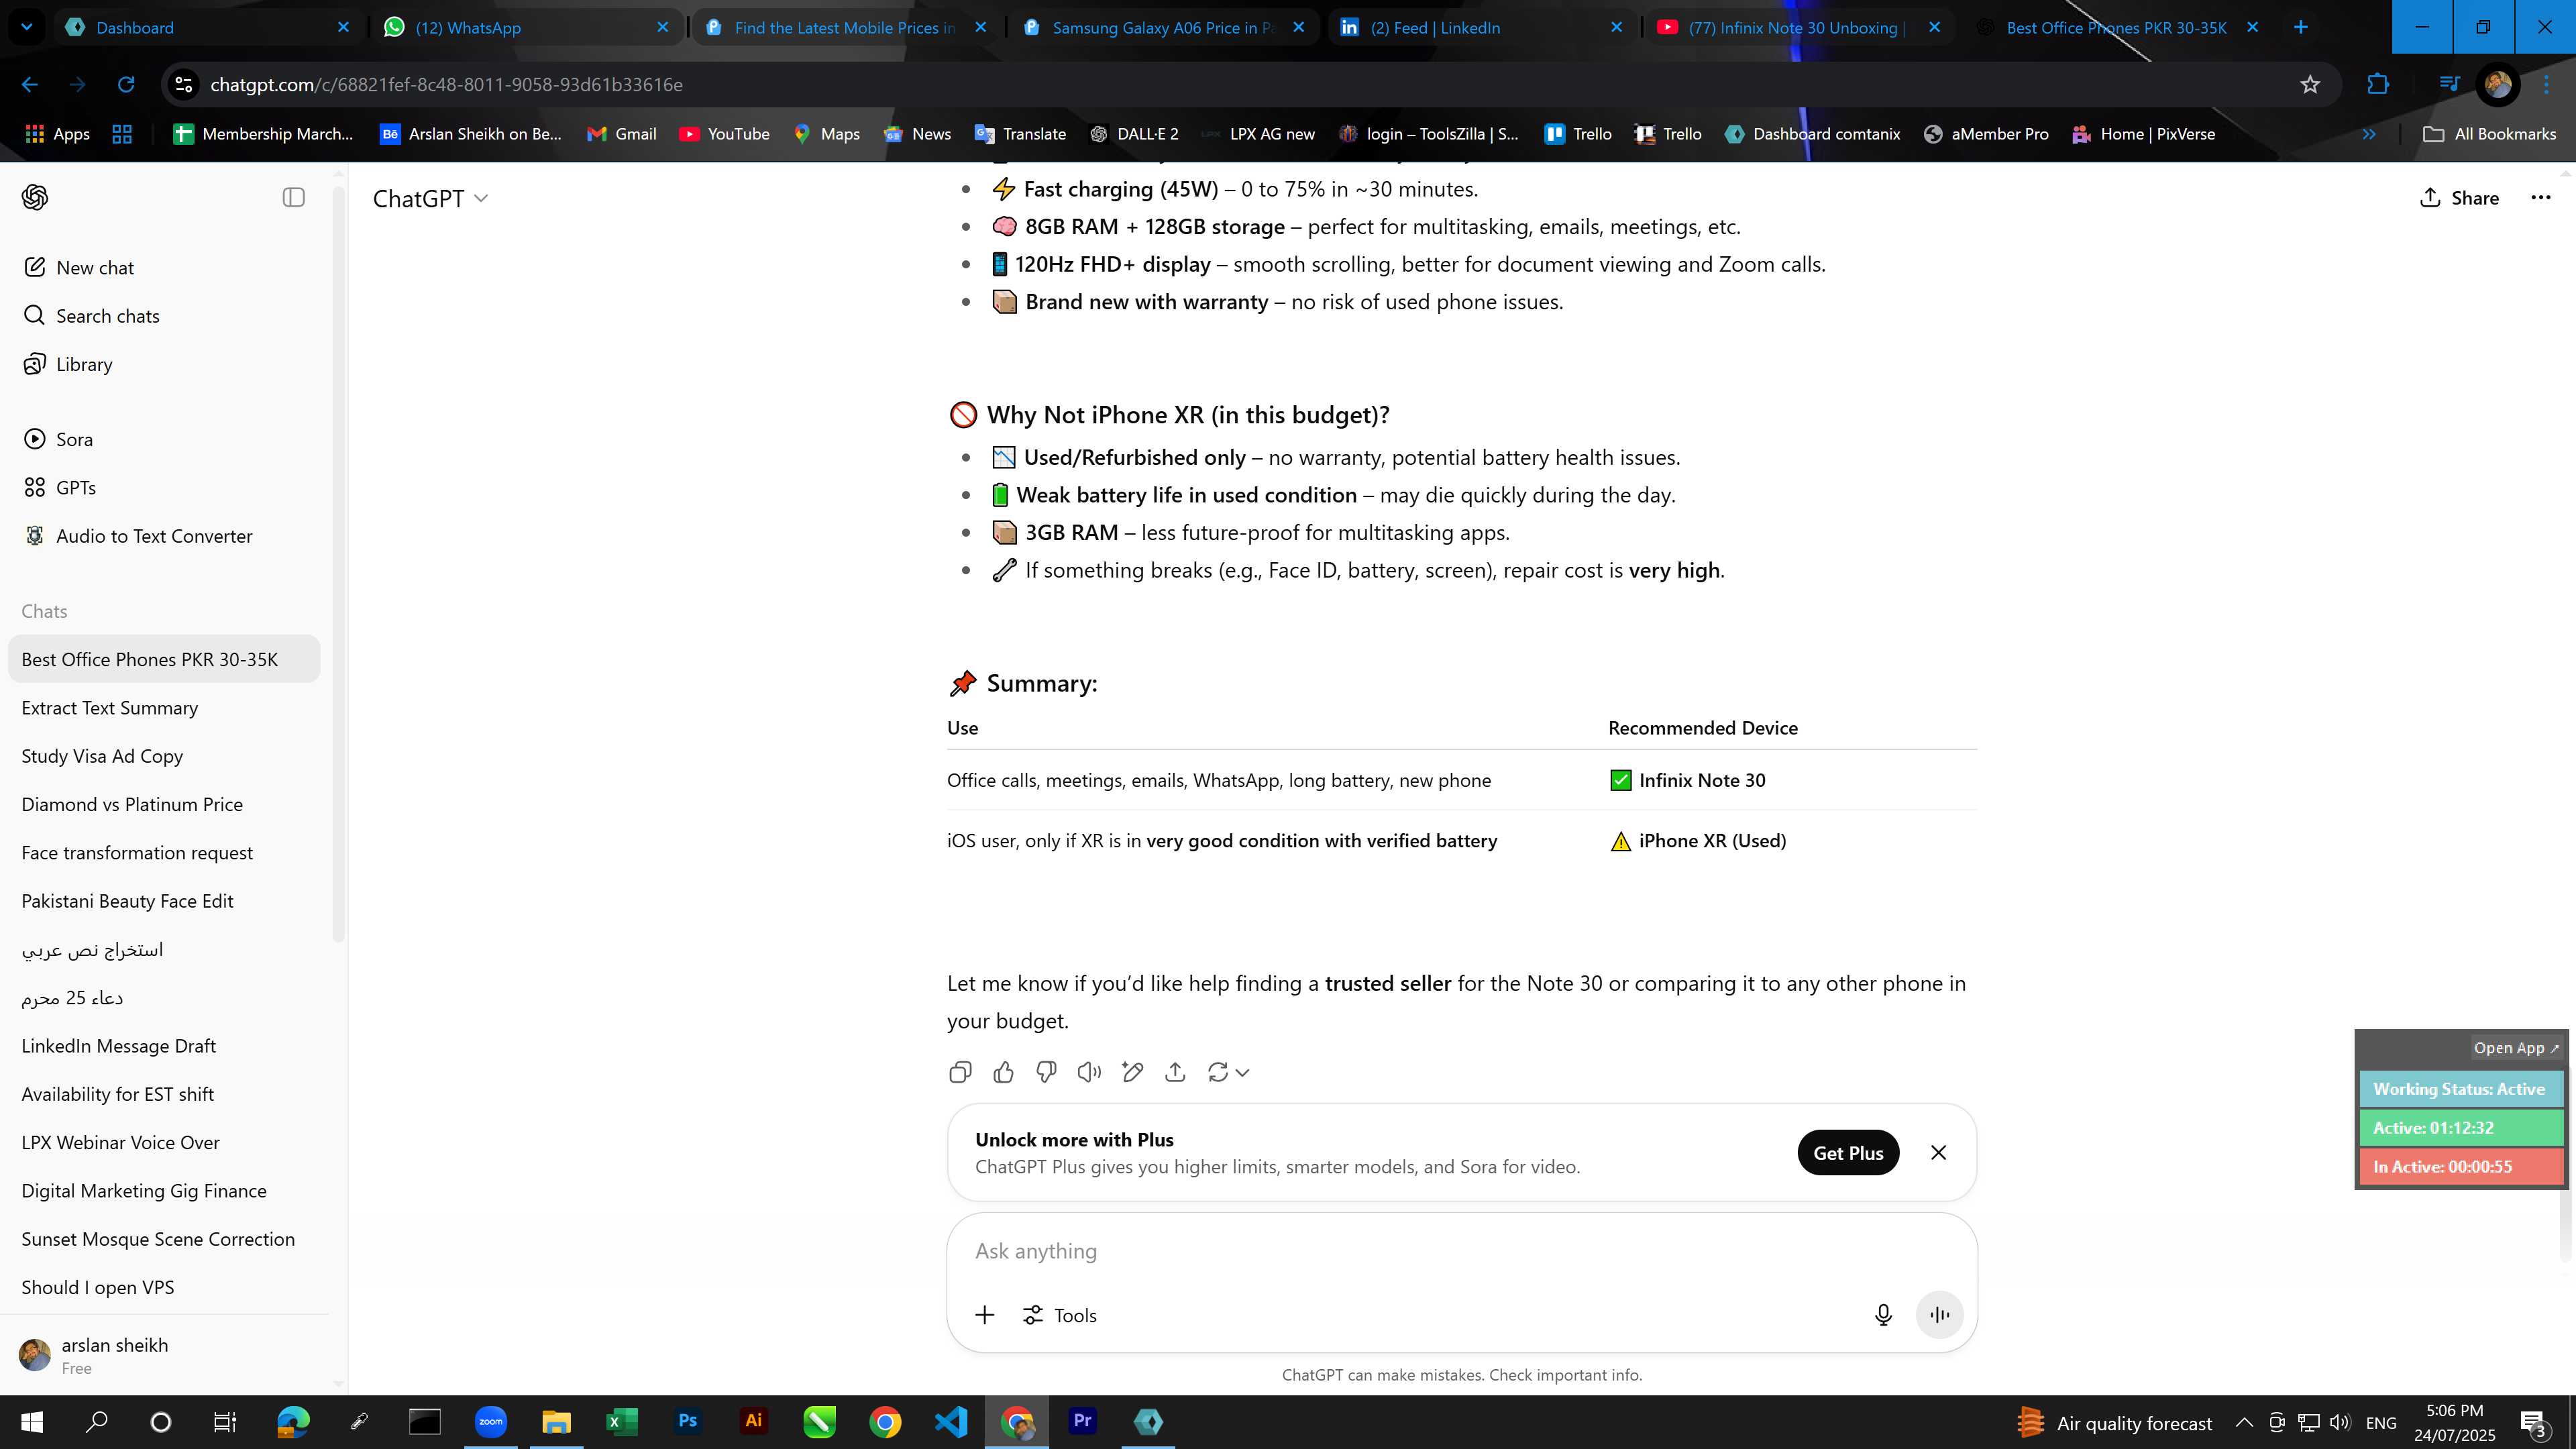
Task: Give thumbs up to the response
Action: [x=1003, y=1072]
